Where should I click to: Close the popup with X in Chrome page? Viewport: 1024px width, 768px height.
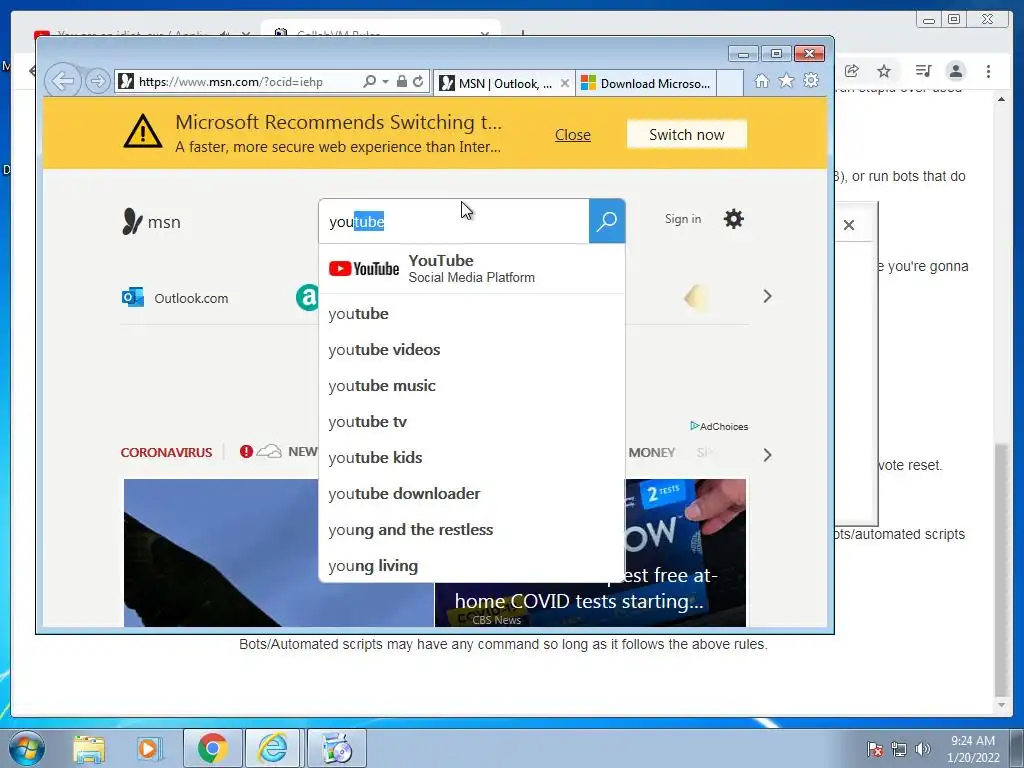point(849,225)
